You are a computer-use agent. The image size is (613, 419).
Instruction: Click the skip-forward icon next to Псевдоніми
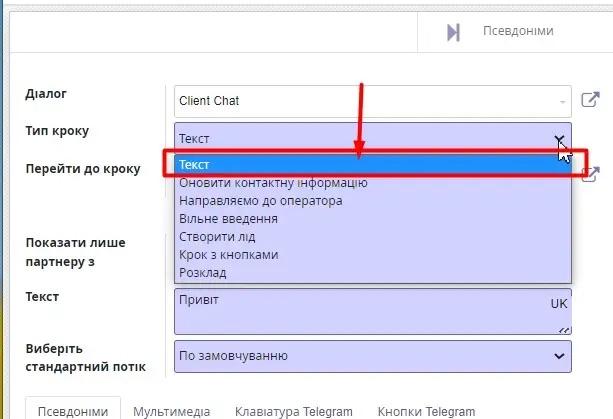pos(453,32)
